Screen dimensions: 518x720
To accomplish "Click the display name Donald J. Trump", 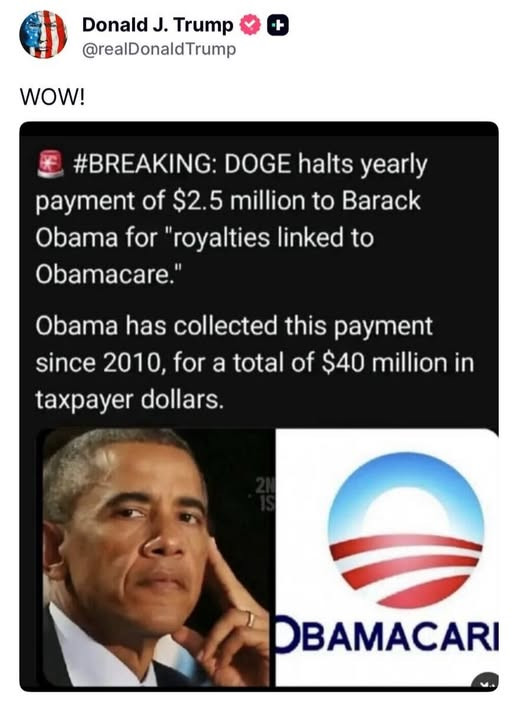I will pos(158,25).
